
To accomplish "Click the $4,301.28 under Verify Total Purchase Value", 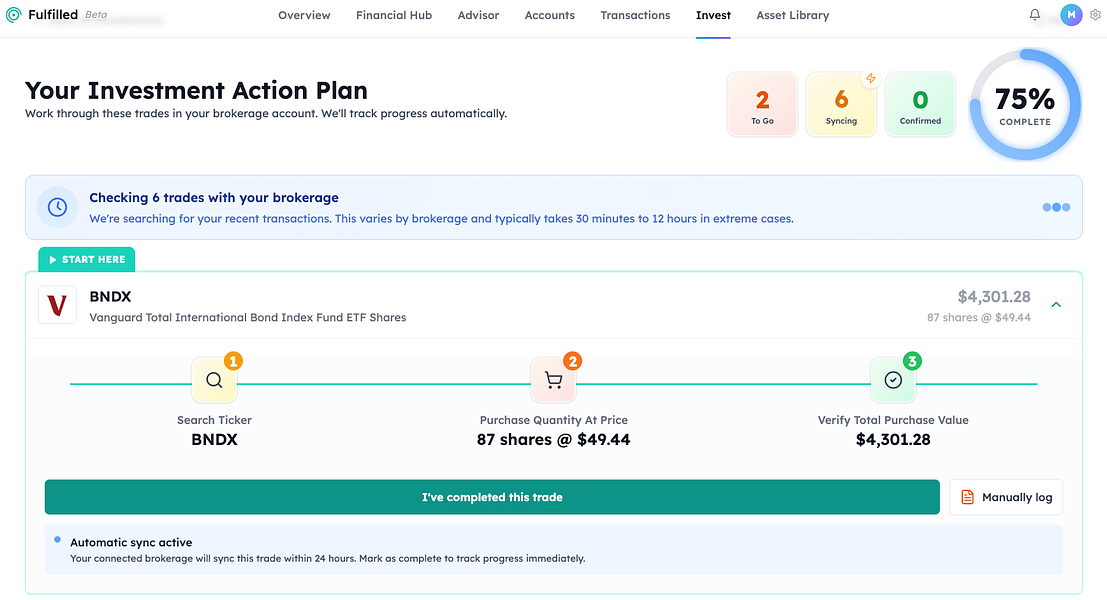I will coord(893,440).
